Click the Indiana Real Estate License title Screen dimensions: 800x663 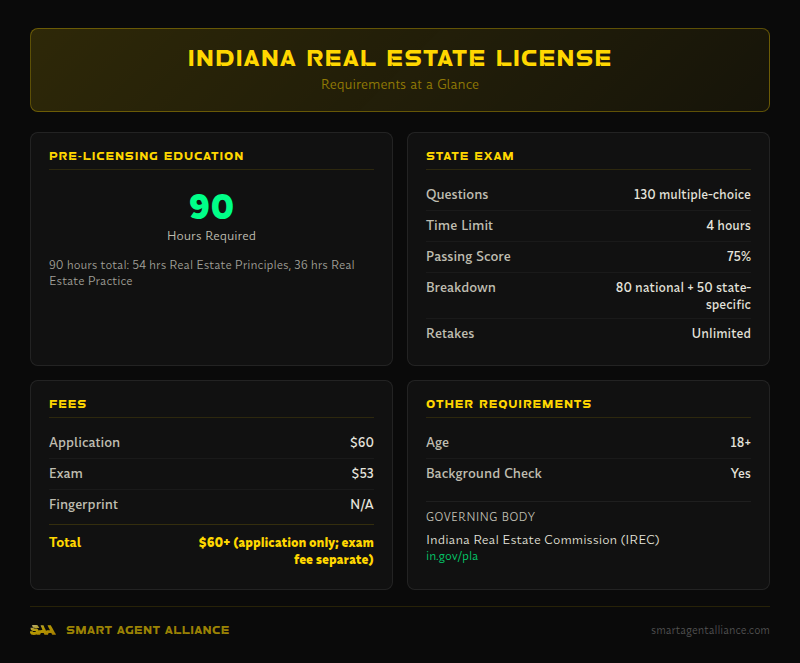(x=399, y=58)
